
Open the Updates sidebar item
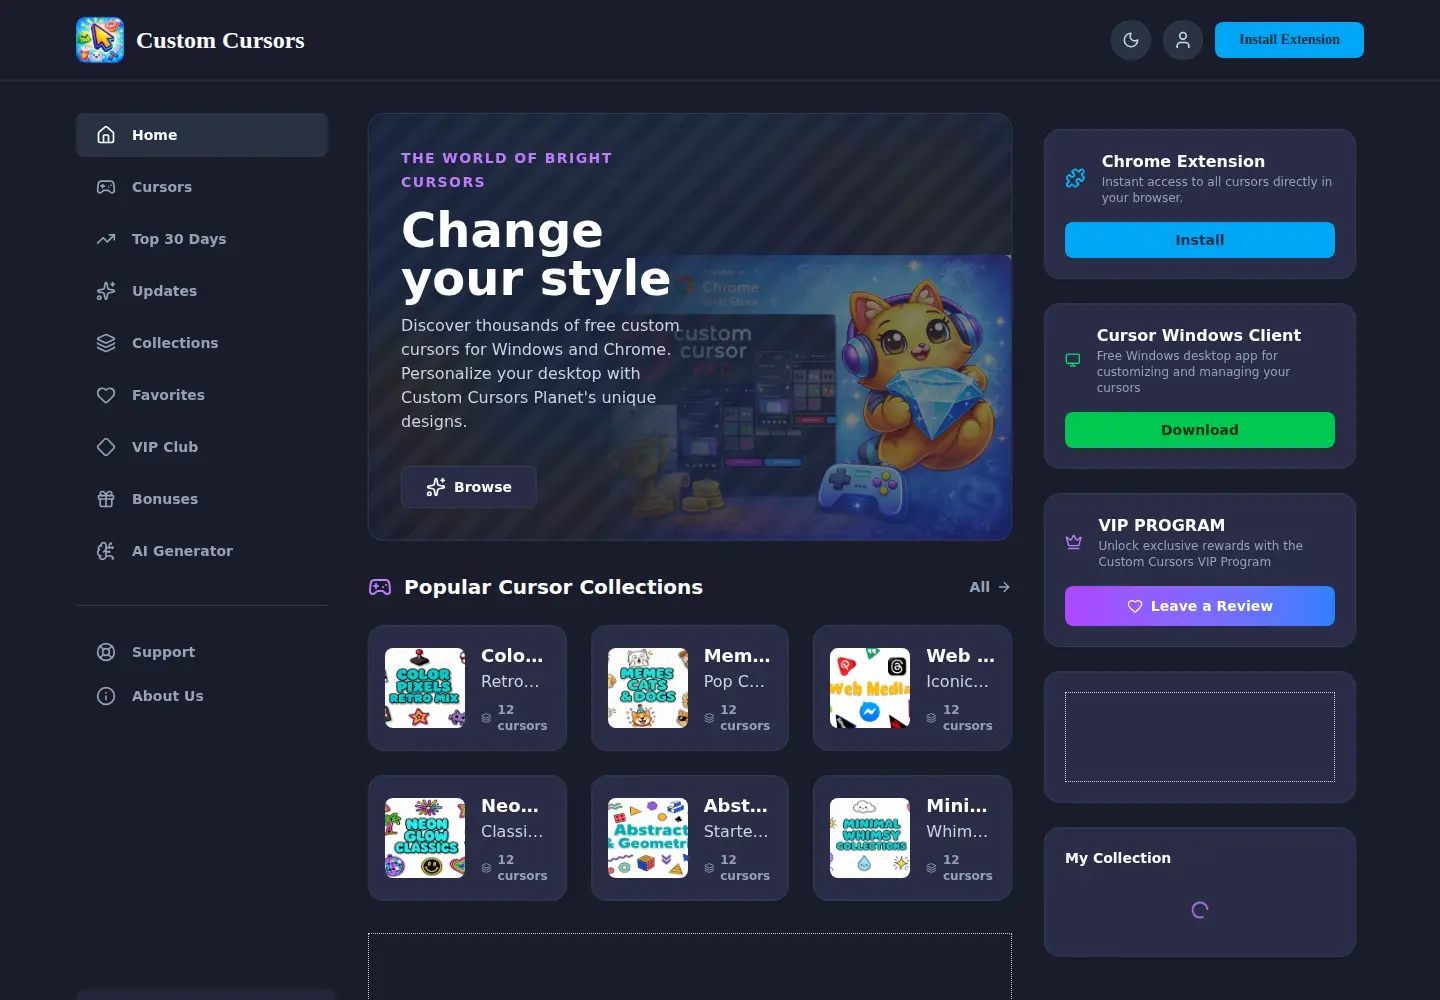click(x=202, y=291)
